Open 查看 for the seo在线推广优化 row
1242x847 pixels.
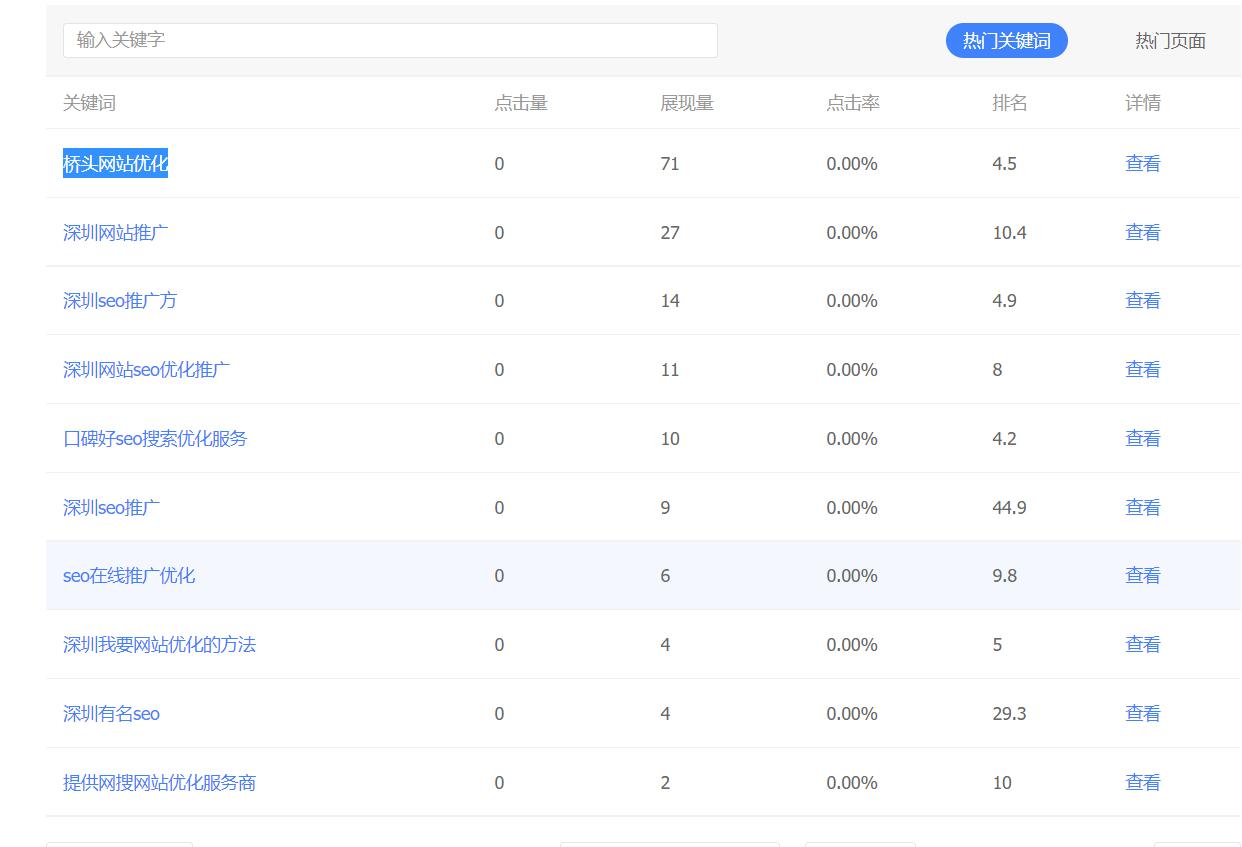1142,576
